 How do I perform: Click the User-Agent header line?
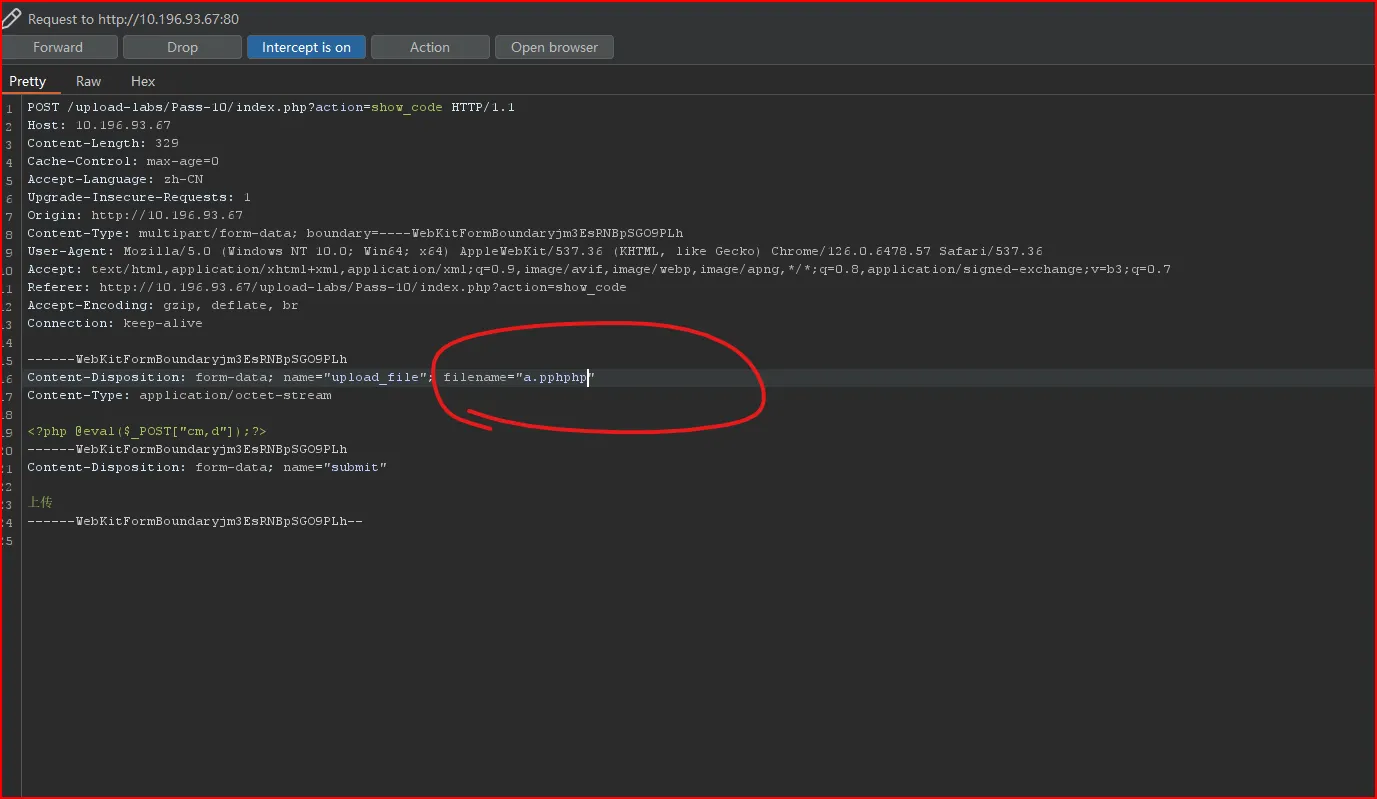click(x=535, y=251)
